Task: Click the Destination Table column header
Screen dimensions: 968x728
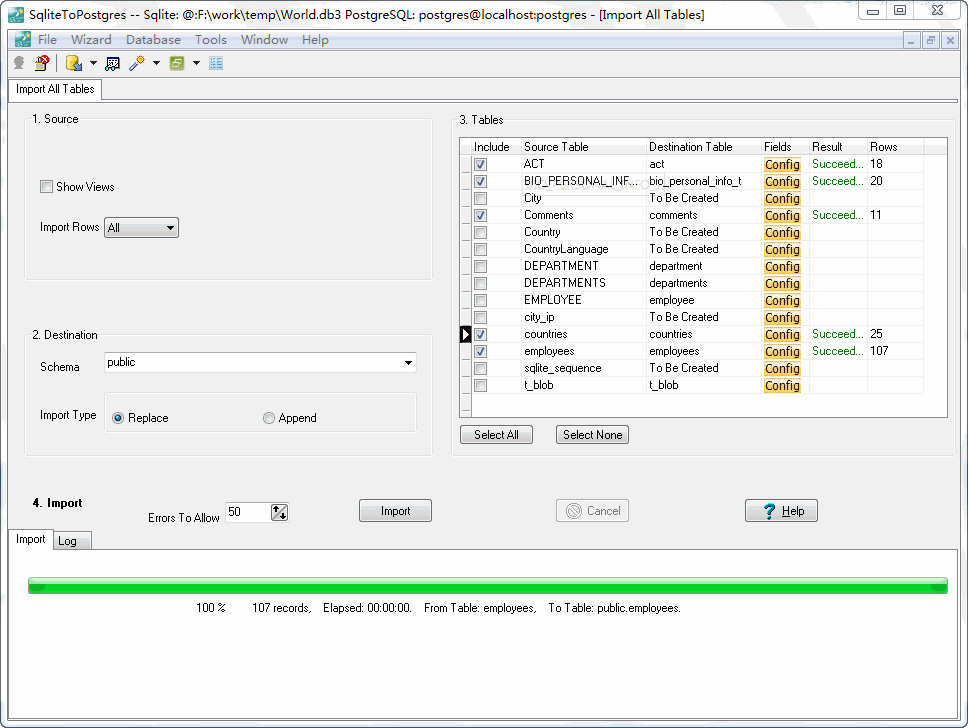Action: (703, 147)
